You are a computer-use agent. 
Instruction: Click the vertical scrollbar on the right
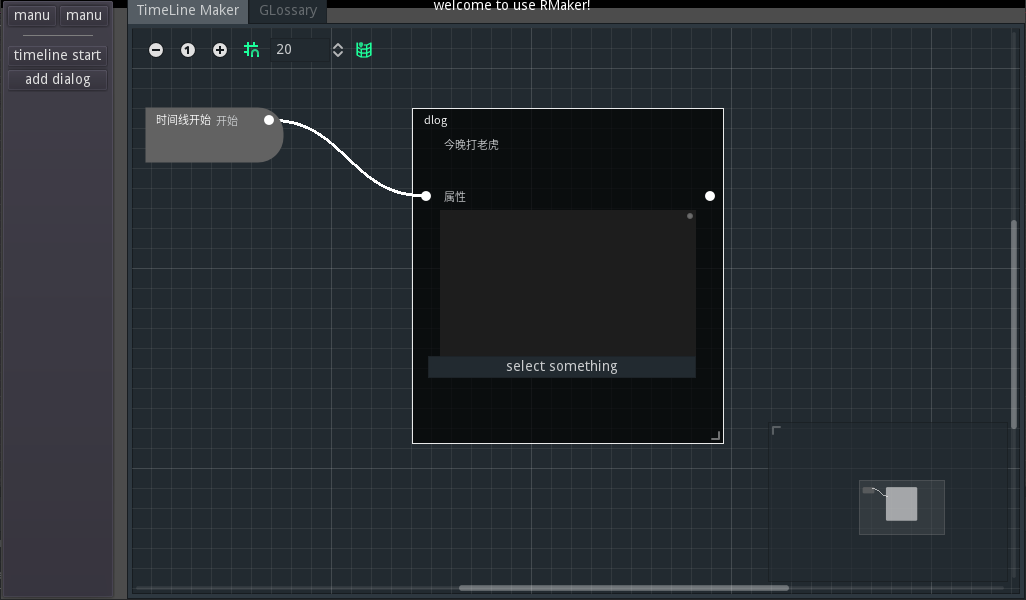1014,325
